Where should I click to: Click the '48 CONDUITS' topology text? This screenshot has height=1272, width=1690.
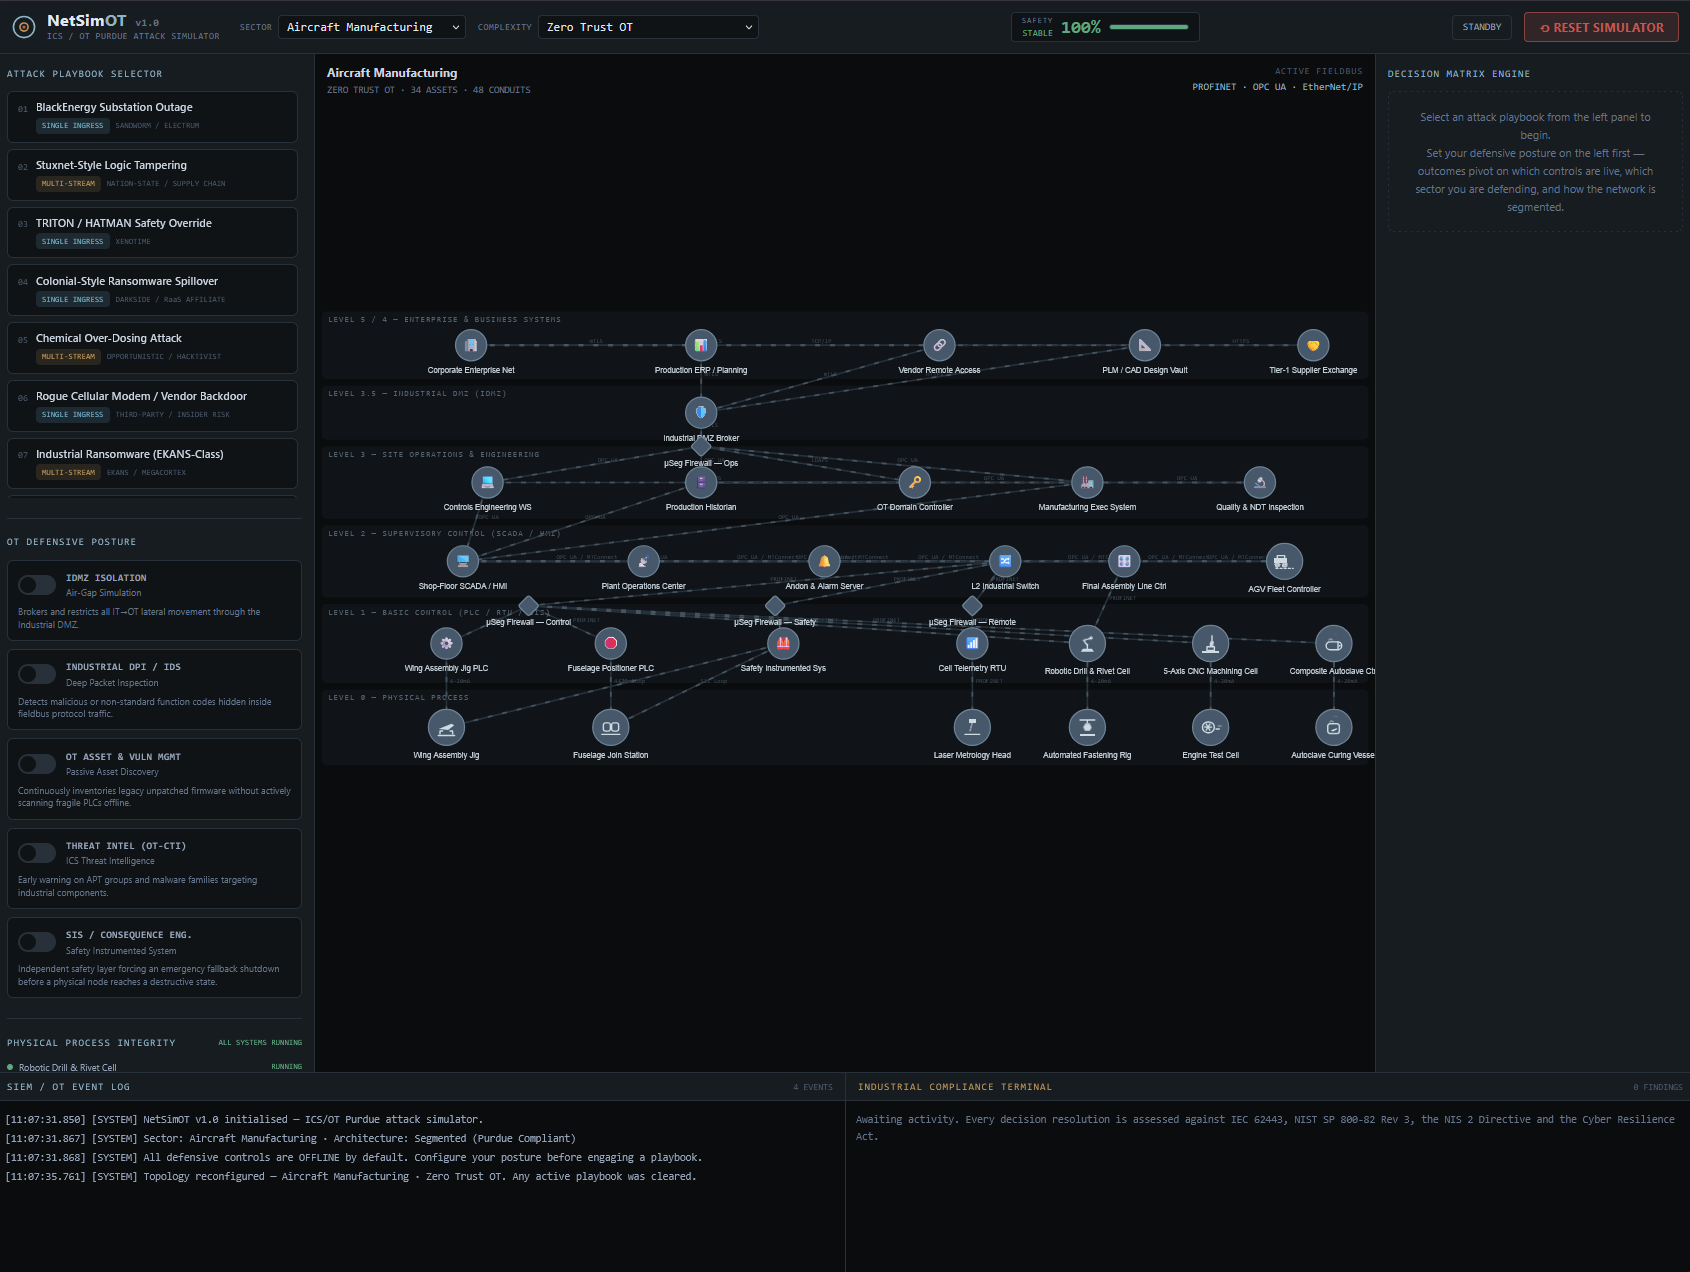(502, 90)
